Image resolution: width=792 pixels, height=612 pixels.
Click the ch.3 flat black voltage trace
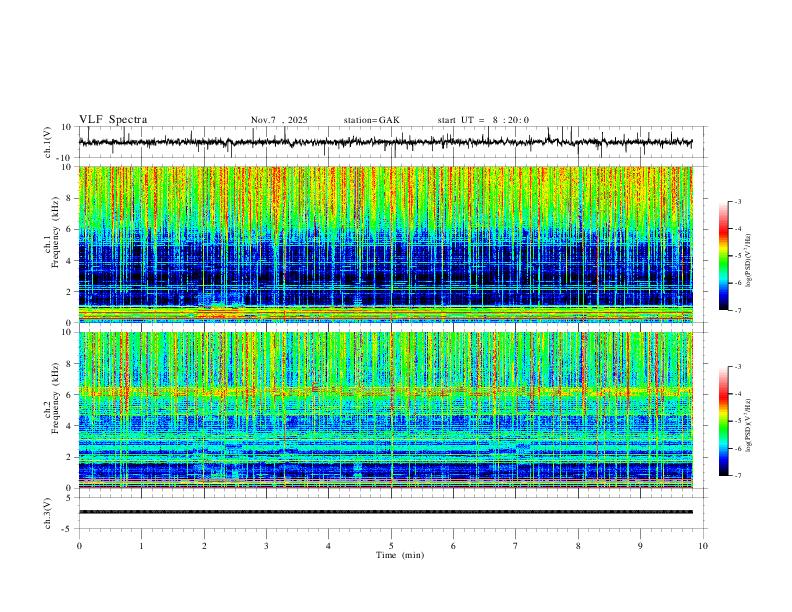click(x=385, y=512)
